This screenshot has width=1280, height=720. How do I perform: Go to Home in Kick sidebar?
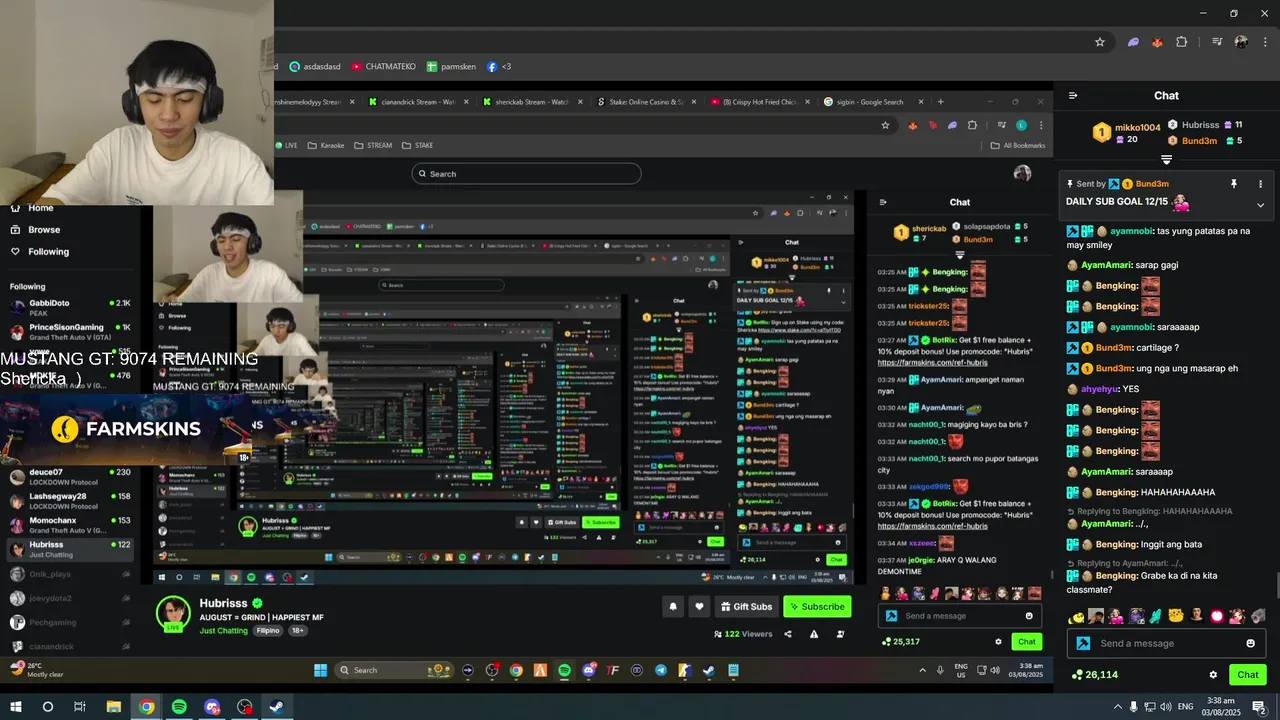33,208
